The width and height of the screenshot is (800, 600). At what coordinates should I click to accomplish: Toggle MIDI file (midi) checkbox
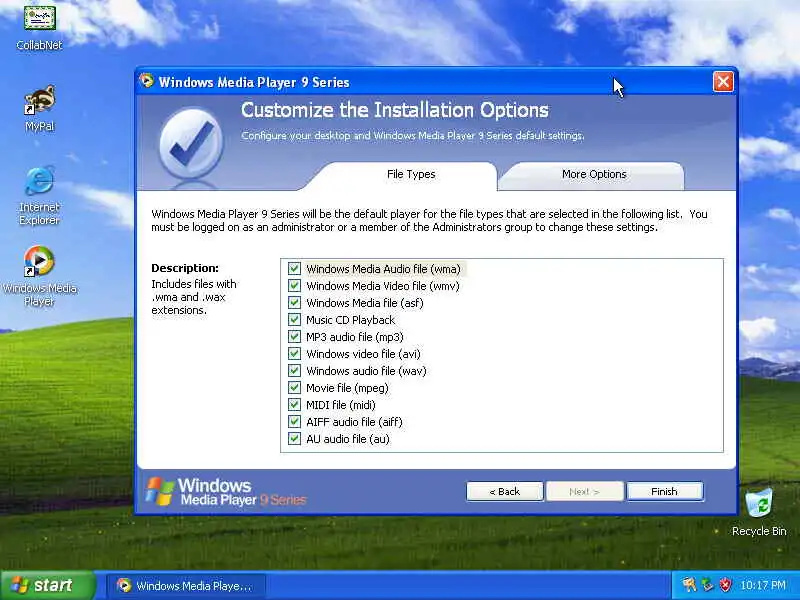[x=294, y=405]
